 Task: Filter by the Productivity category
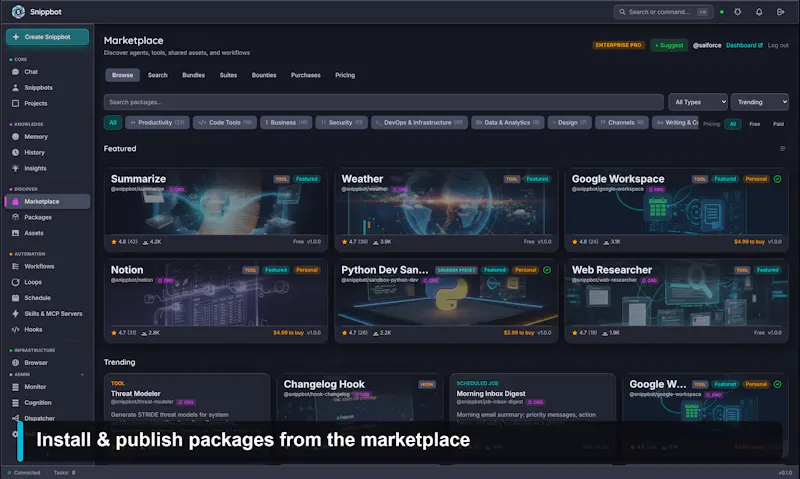point(157,122)
